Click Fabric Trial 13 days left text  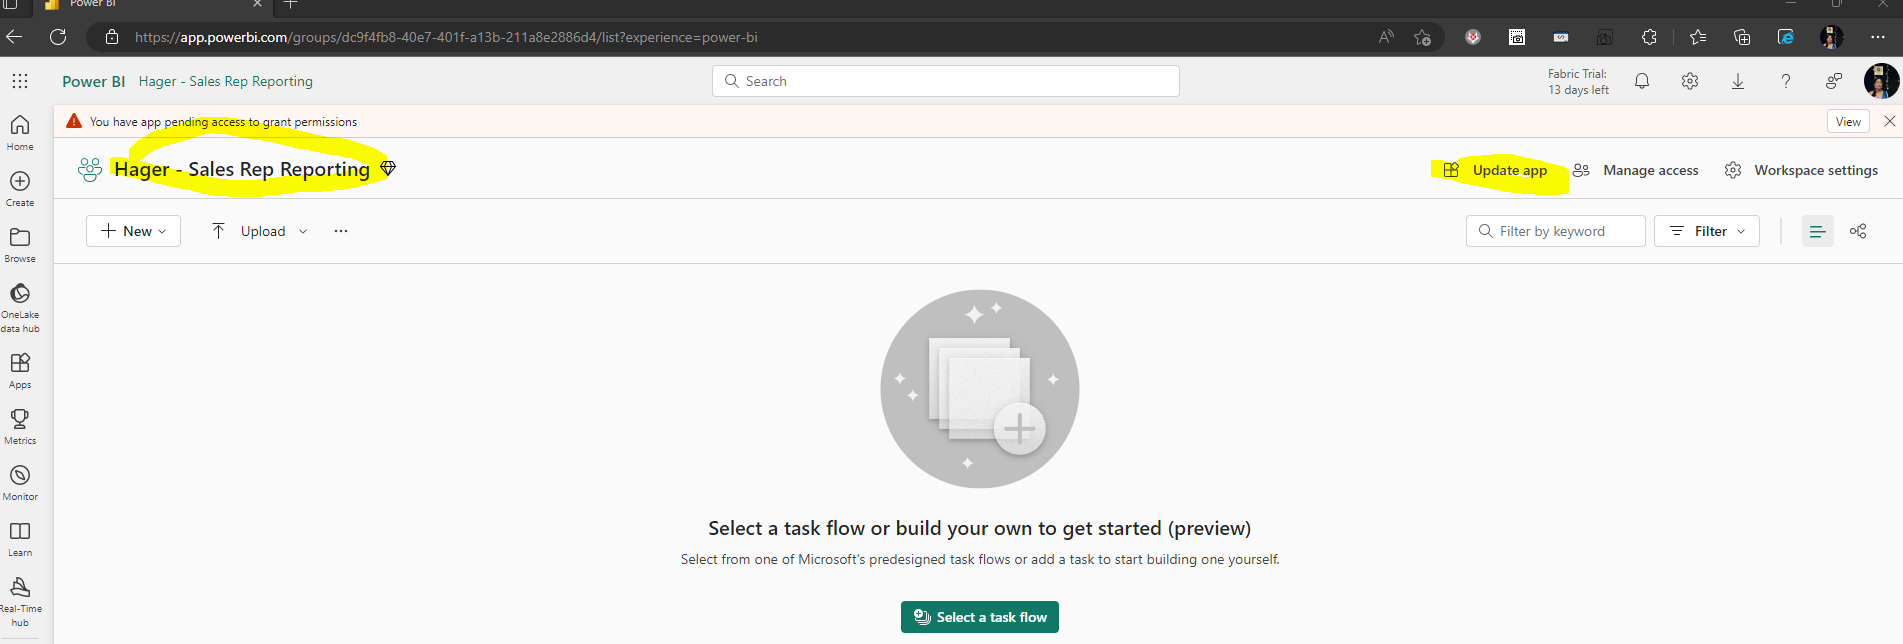click(x=1578, y=81)
